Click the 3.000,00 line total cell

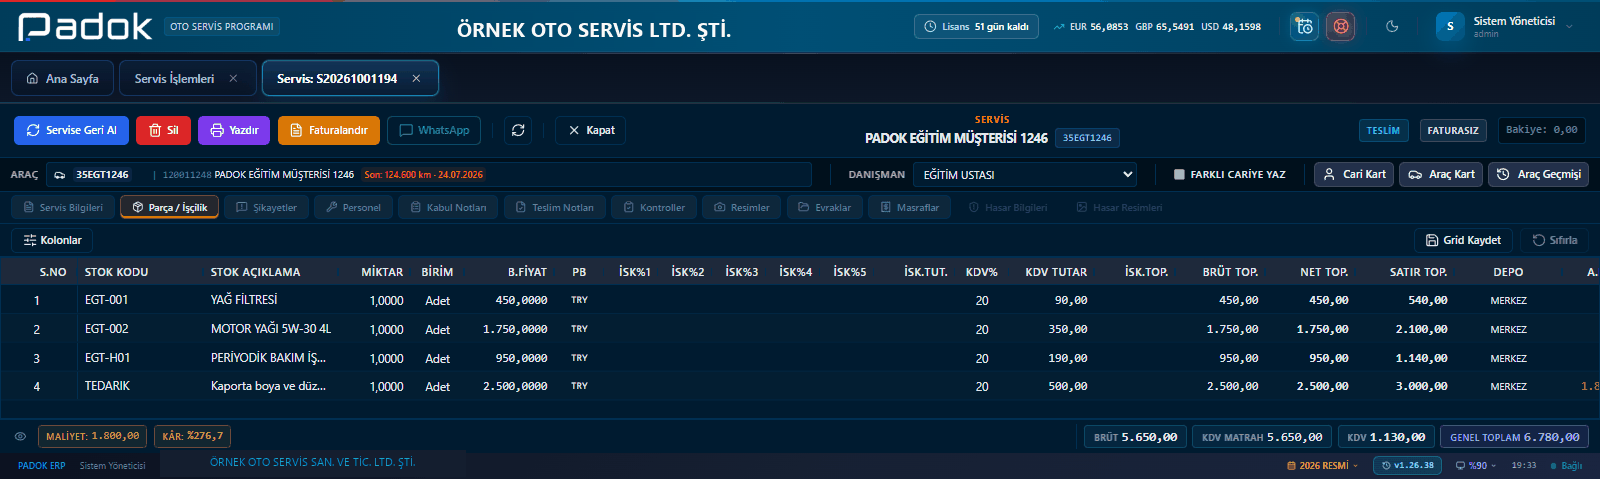(x=1421, y=386)
